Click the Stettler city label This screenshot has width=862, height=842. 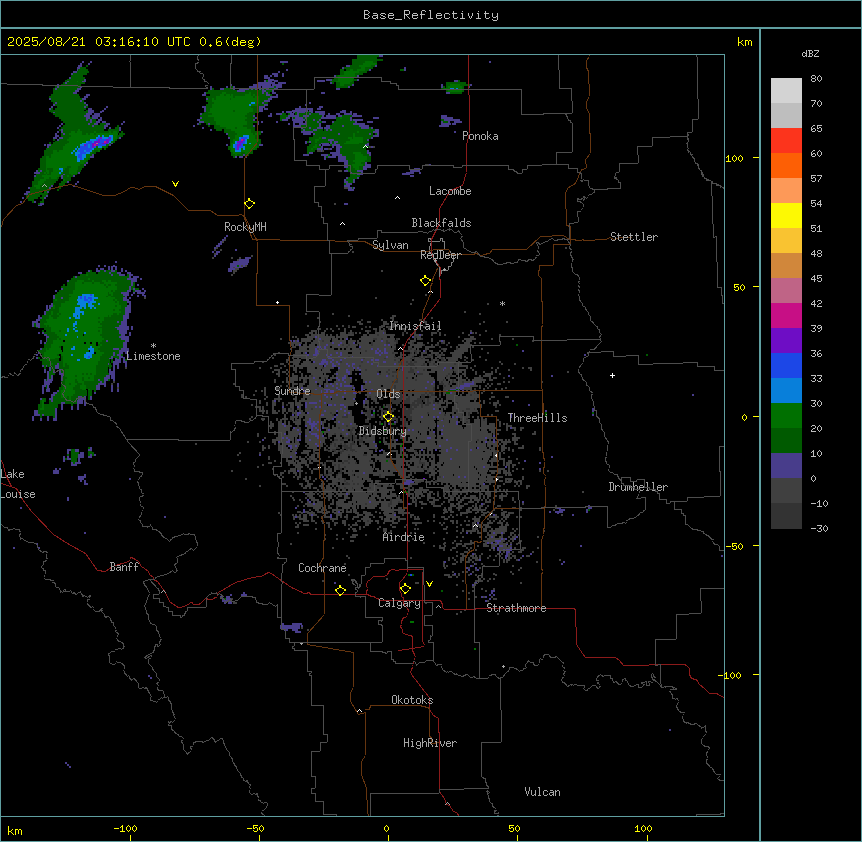(x=634, y=237)
